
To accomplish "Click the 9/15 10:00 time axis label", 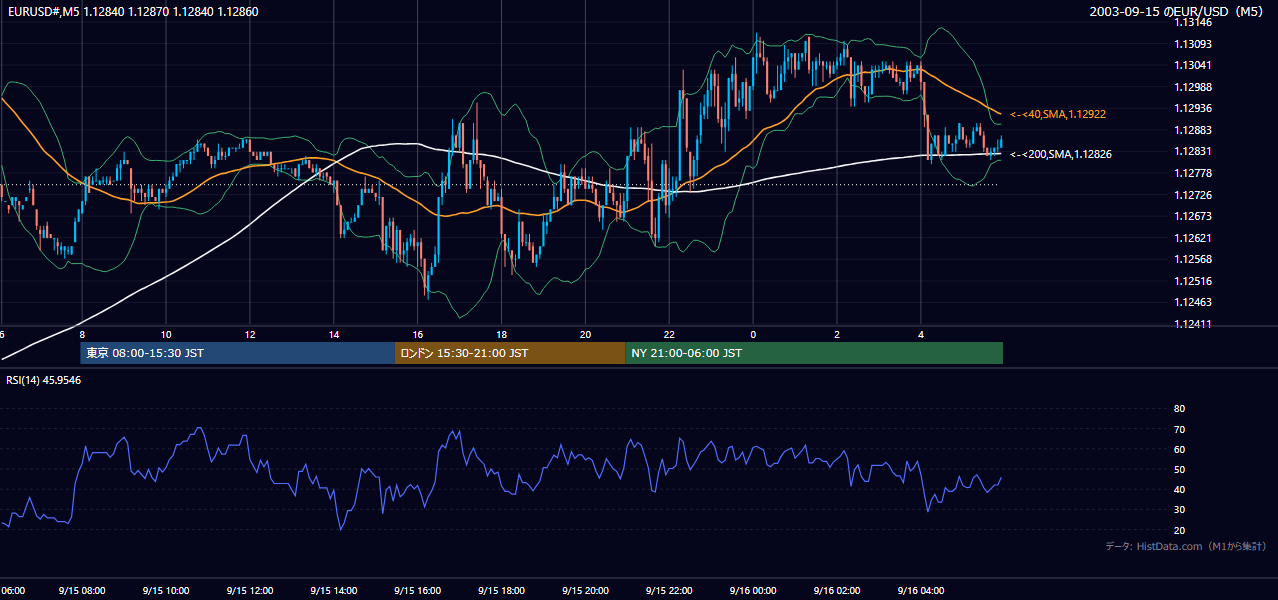I will coord(166,591).
